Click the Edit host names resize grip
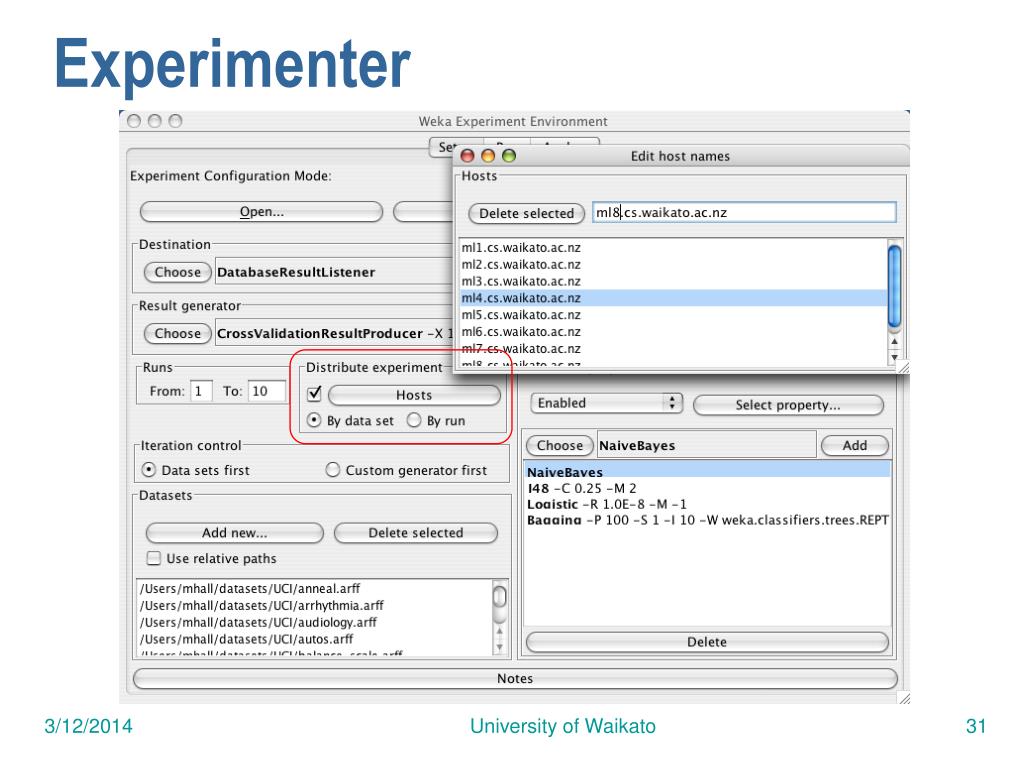 pos(903,368)
